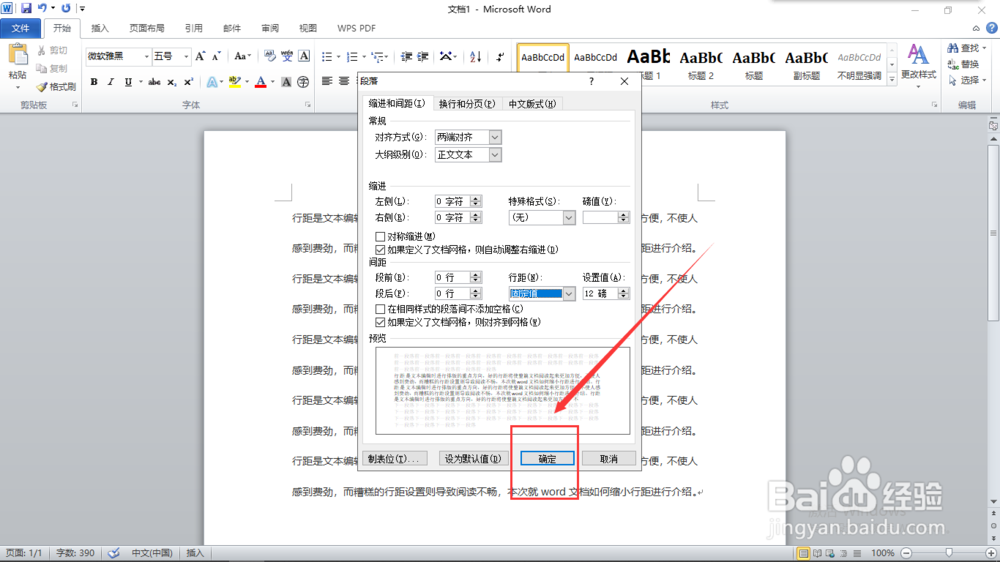This screenshot has height=562, width=1000.
Task: Click the character shading icon
Action: point(286,82)
